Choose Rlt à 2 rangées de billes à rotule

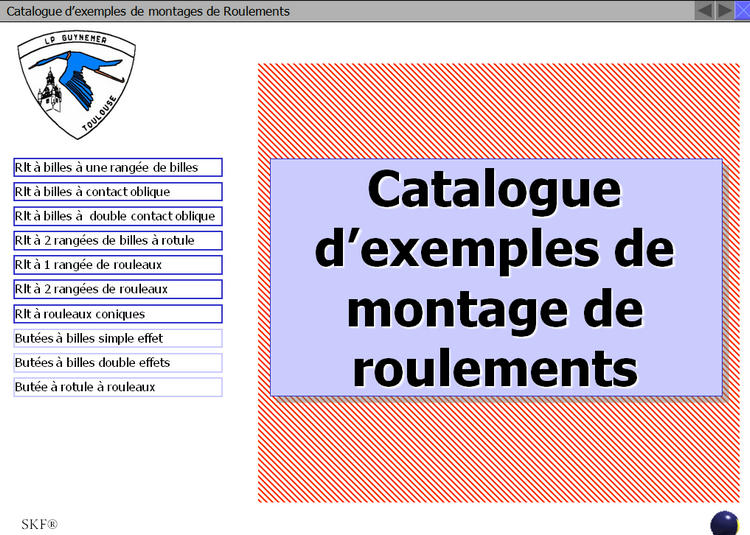[118, 240]
